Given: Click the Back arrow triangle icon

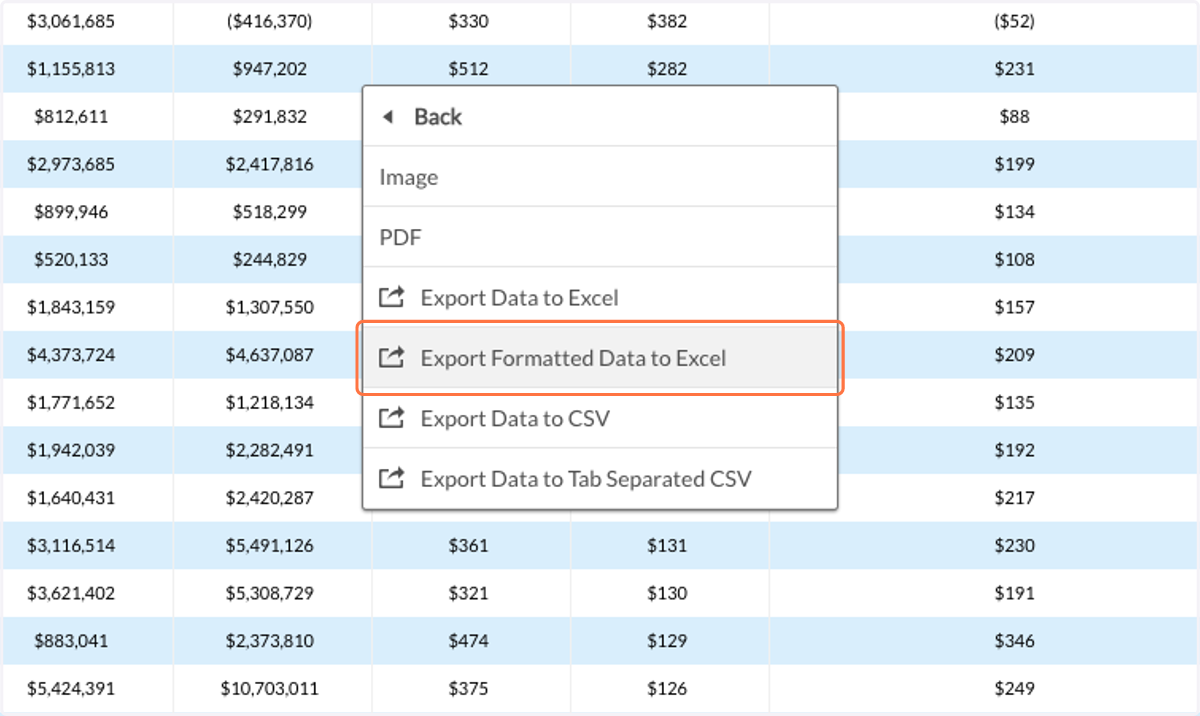Looking at the screenshot, I should click(388, 117).
